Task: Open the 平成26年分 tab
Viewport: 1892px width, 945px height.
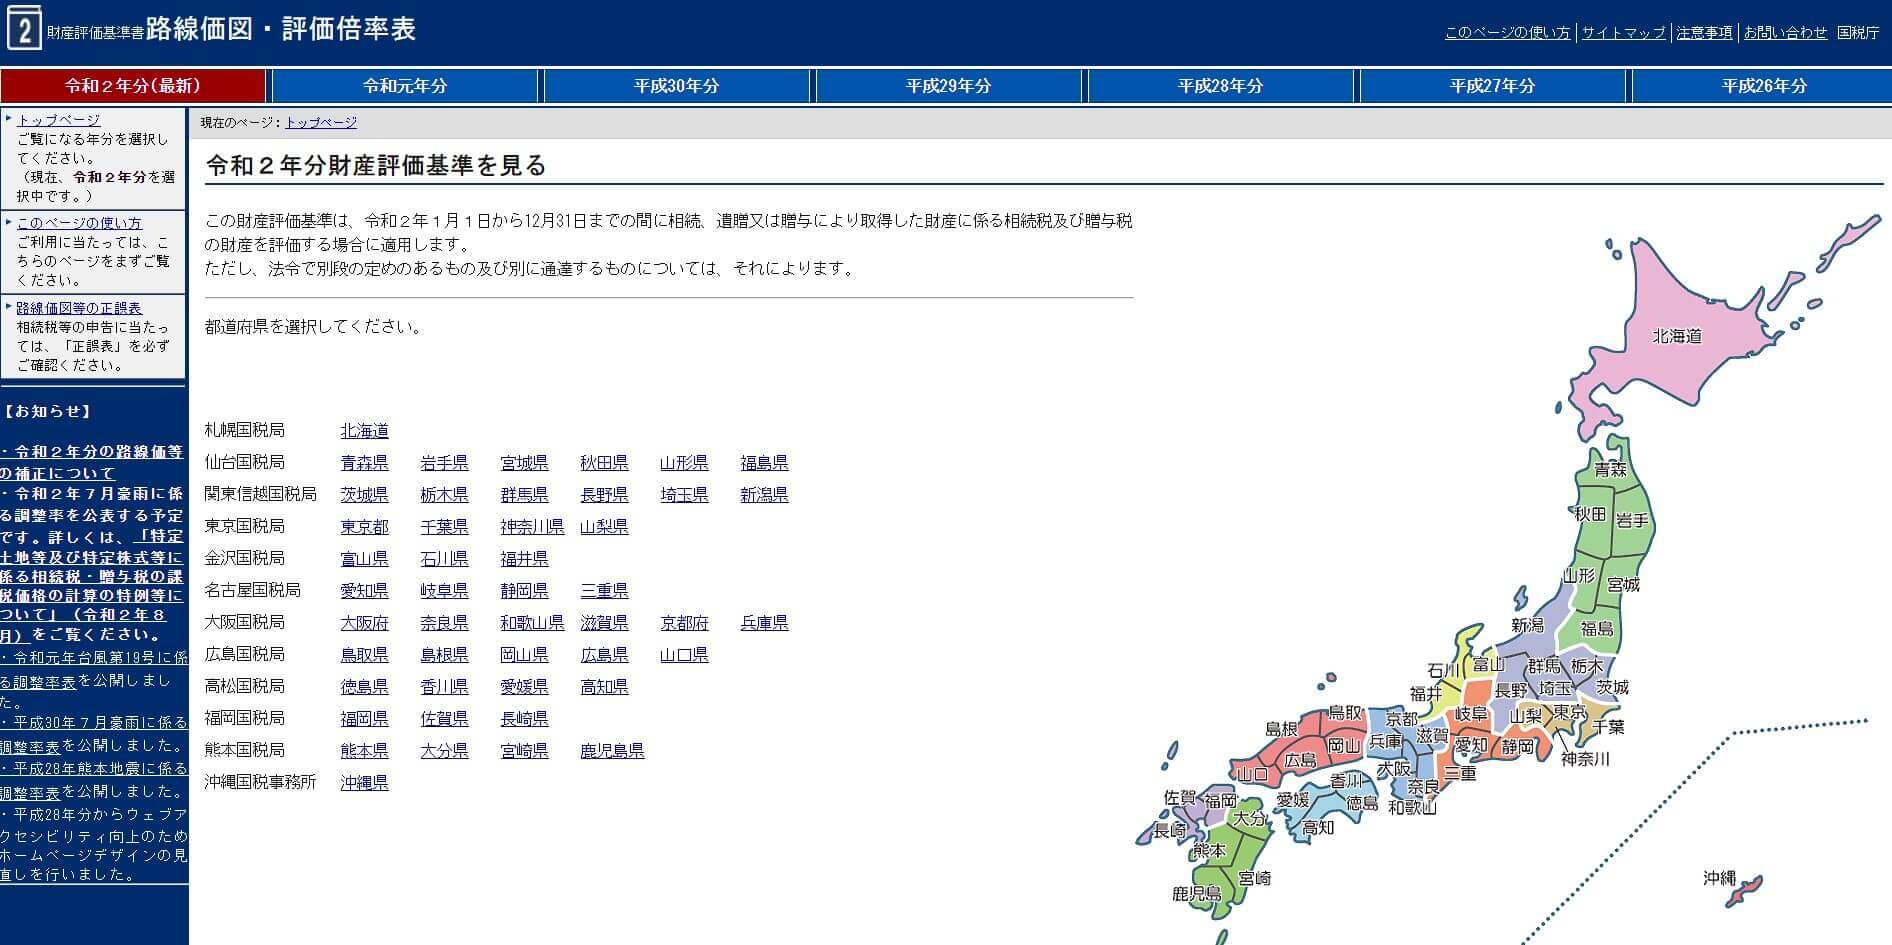Action: tap(1764, 86)
